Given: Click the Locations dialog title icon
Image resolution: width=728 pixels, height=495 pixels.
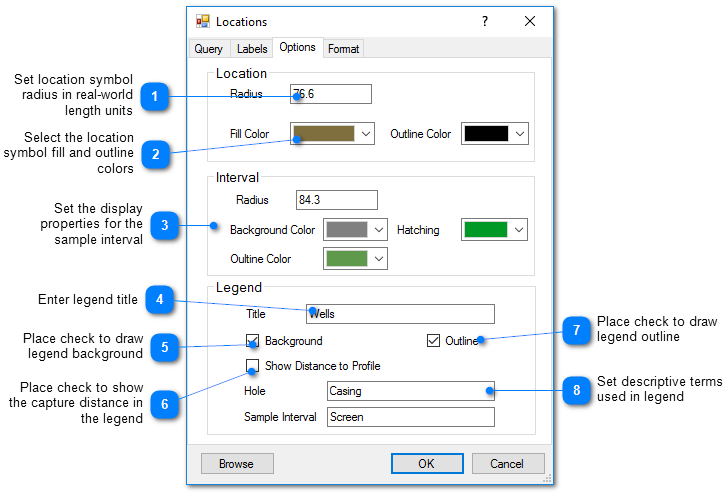Looking at the screenshot, I should 203,21.
